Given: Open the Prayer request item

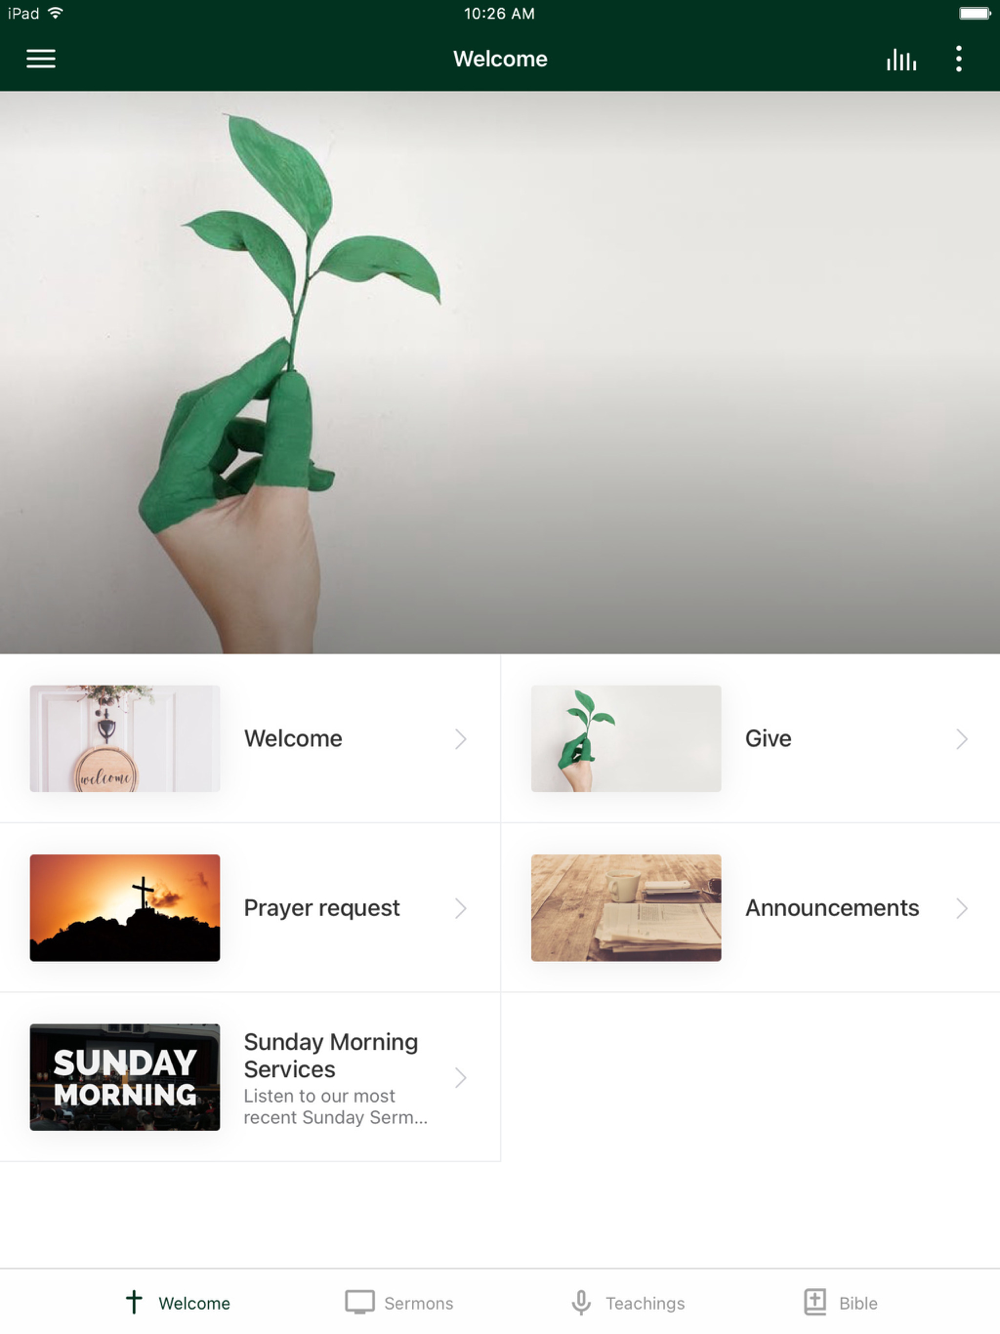Looking at the screenshot, I should [x=250, y=908].
